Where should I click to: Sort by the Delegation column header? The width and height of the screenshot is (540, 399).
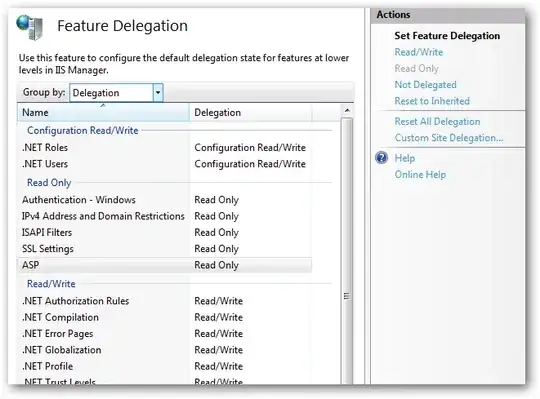250,113
